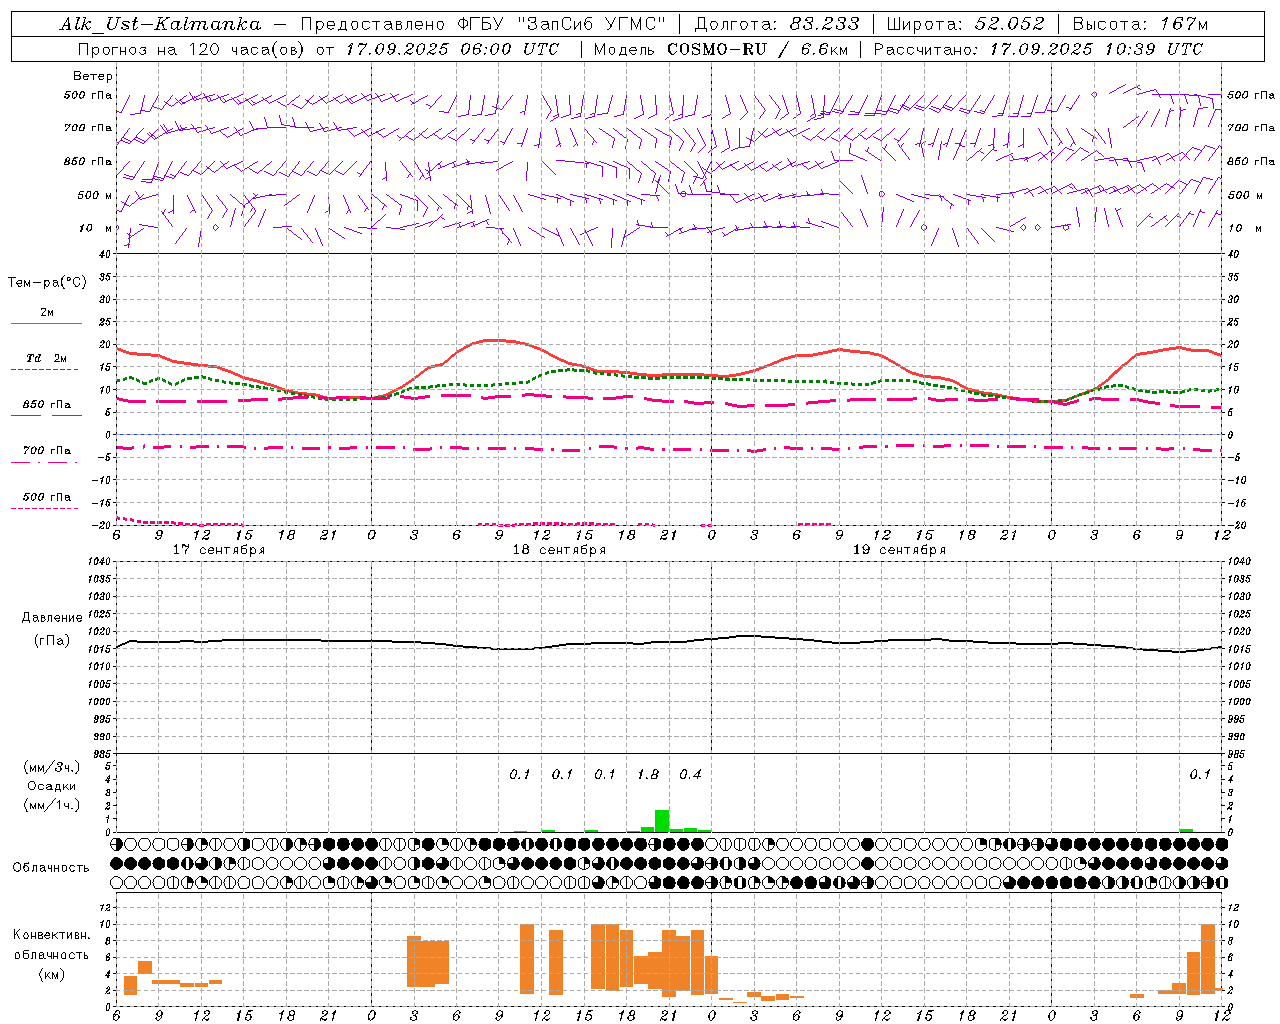The image size is (1280, 1024).
Task: Click the Облачность row label
Action: tap(51, 867)
